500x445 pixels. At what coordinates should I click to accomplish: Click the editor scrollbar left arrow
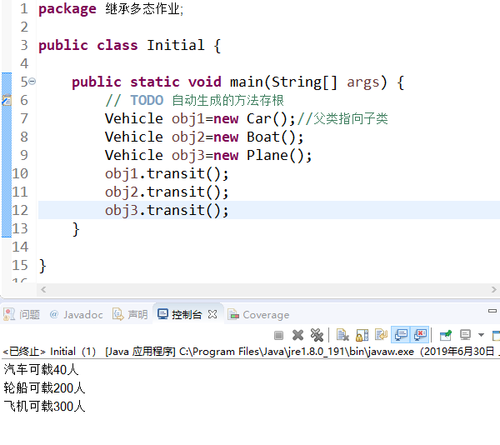pyautogui.click(x=43, y=290)
